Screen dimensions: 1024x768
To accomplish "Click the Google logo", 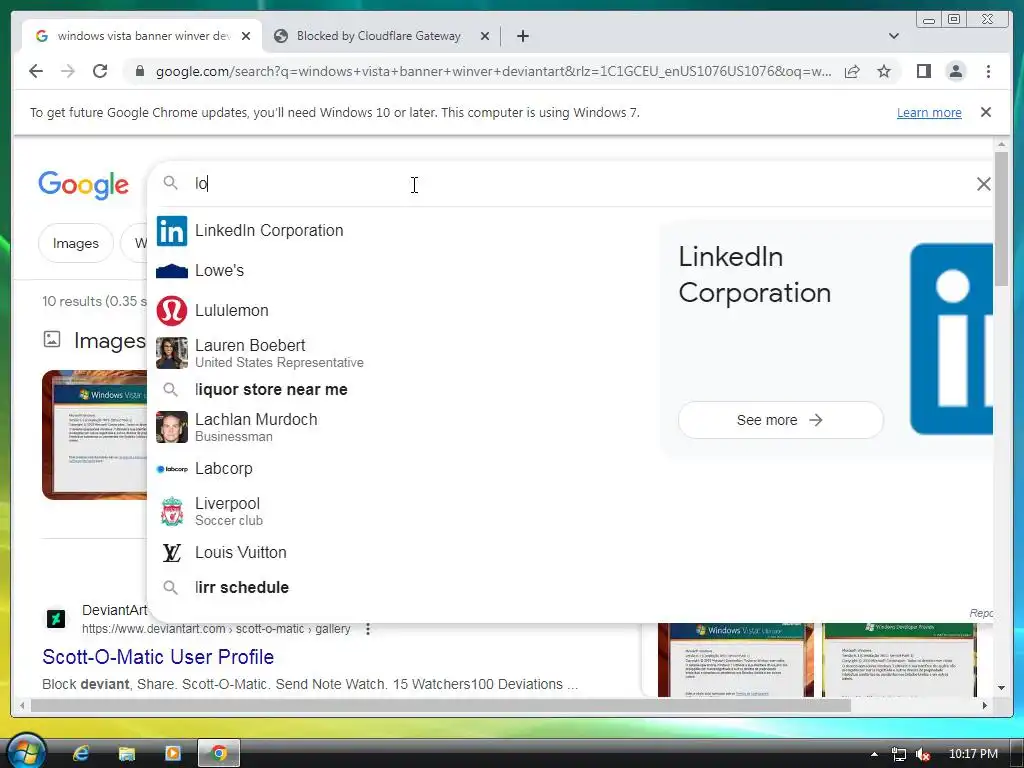I will tap(83, 185).
